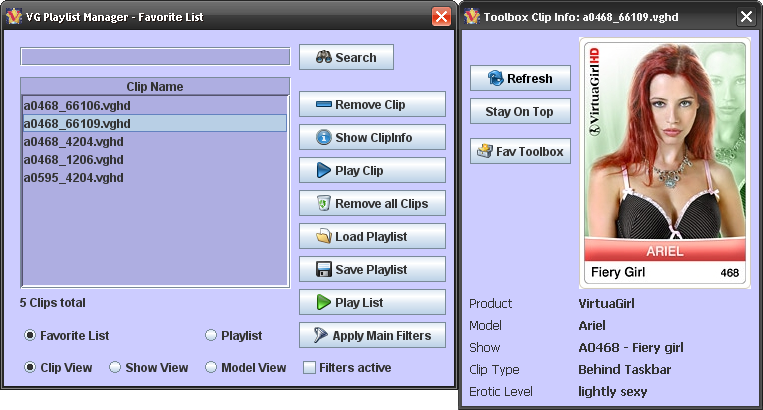Click the Clip Name column header

click(x=155, y=87)
